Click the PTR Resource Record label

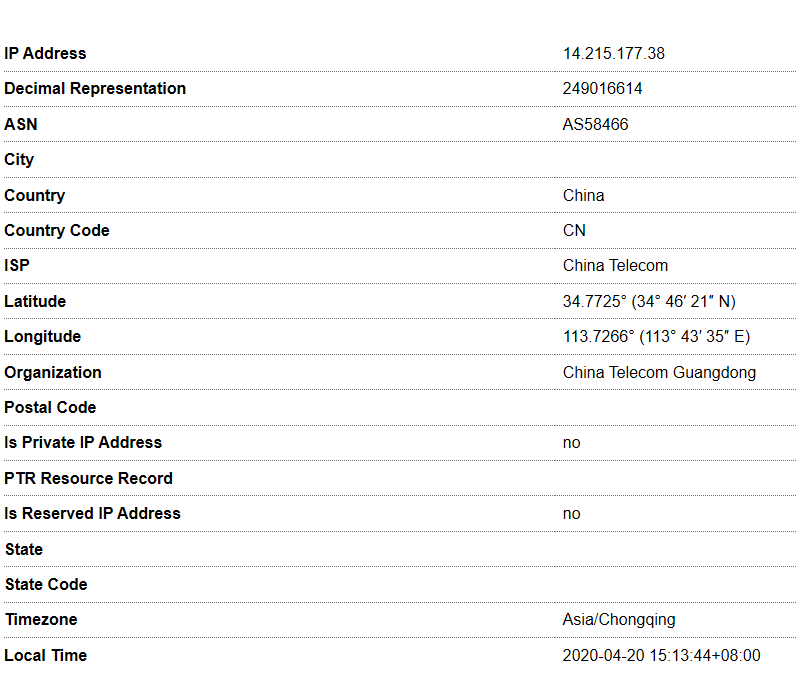point(88,478)
